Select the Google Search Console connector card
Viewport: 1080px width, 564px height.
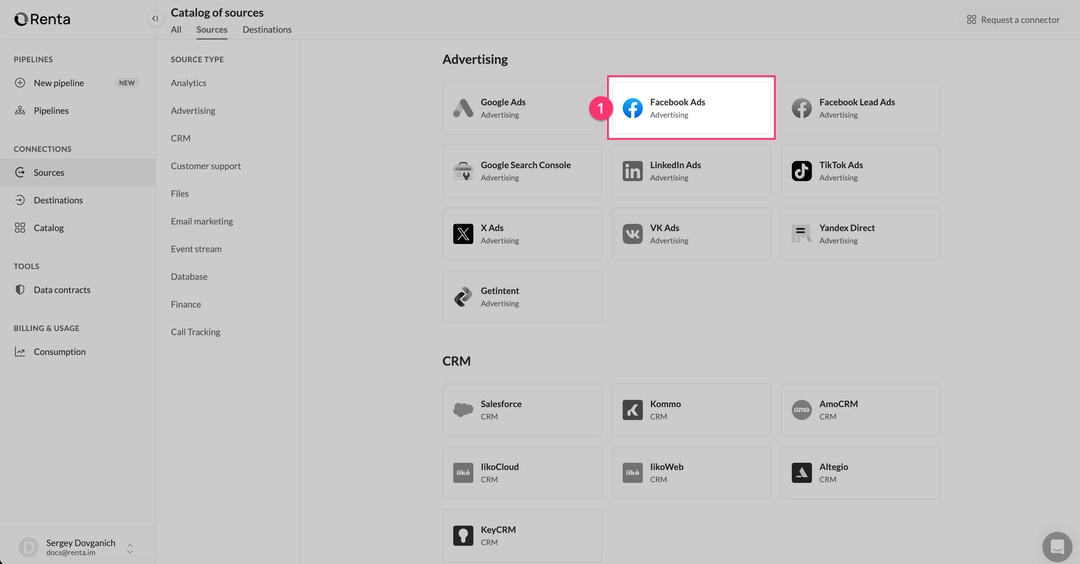point(523,171)
